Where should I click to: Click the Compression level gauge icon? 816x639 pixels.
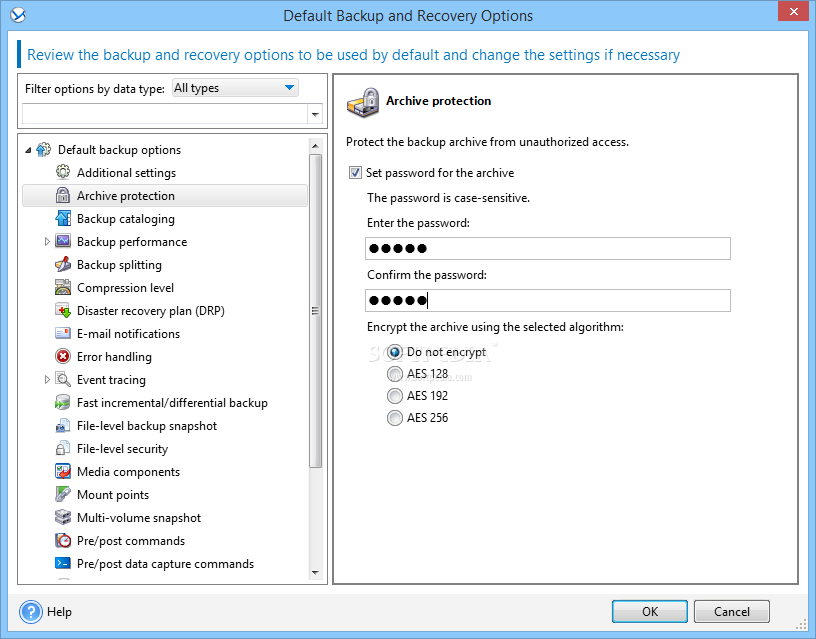pos(63,287)
